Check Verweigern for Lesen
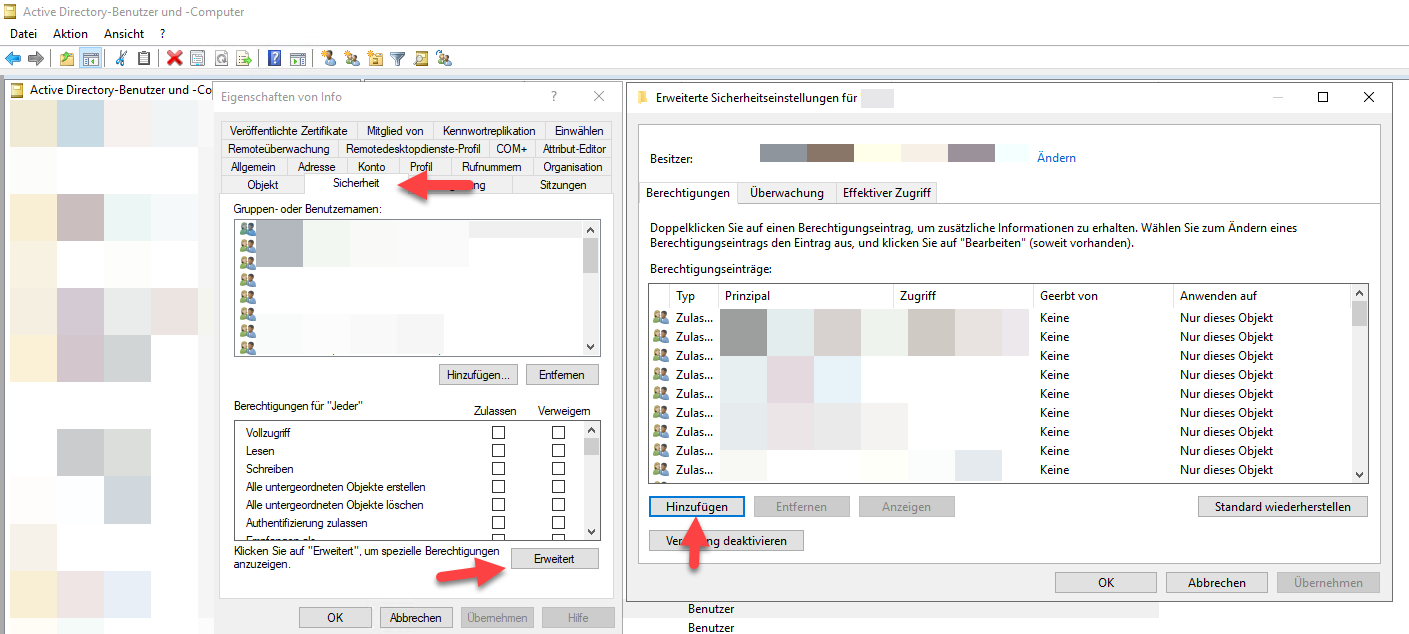This screenshot has width=1409, height=634. click(558, 450)
